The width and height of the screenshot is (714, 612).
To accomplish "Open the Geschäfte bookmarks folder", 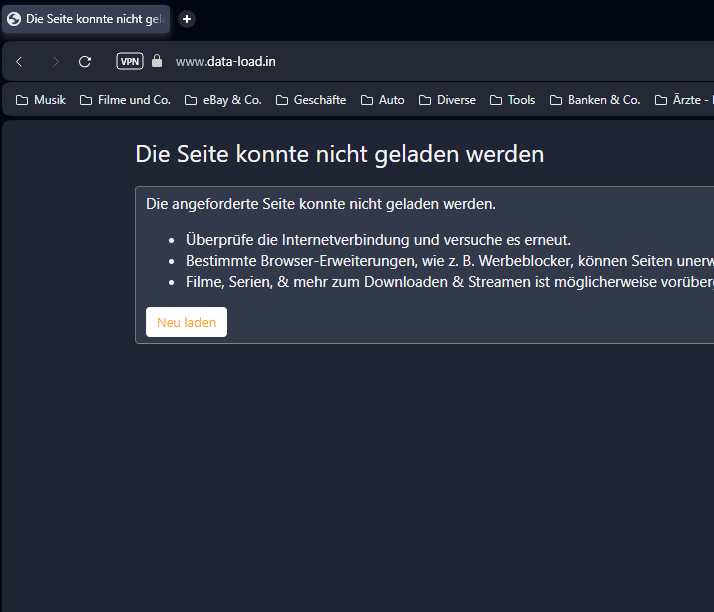I will (x=311, y=100).
